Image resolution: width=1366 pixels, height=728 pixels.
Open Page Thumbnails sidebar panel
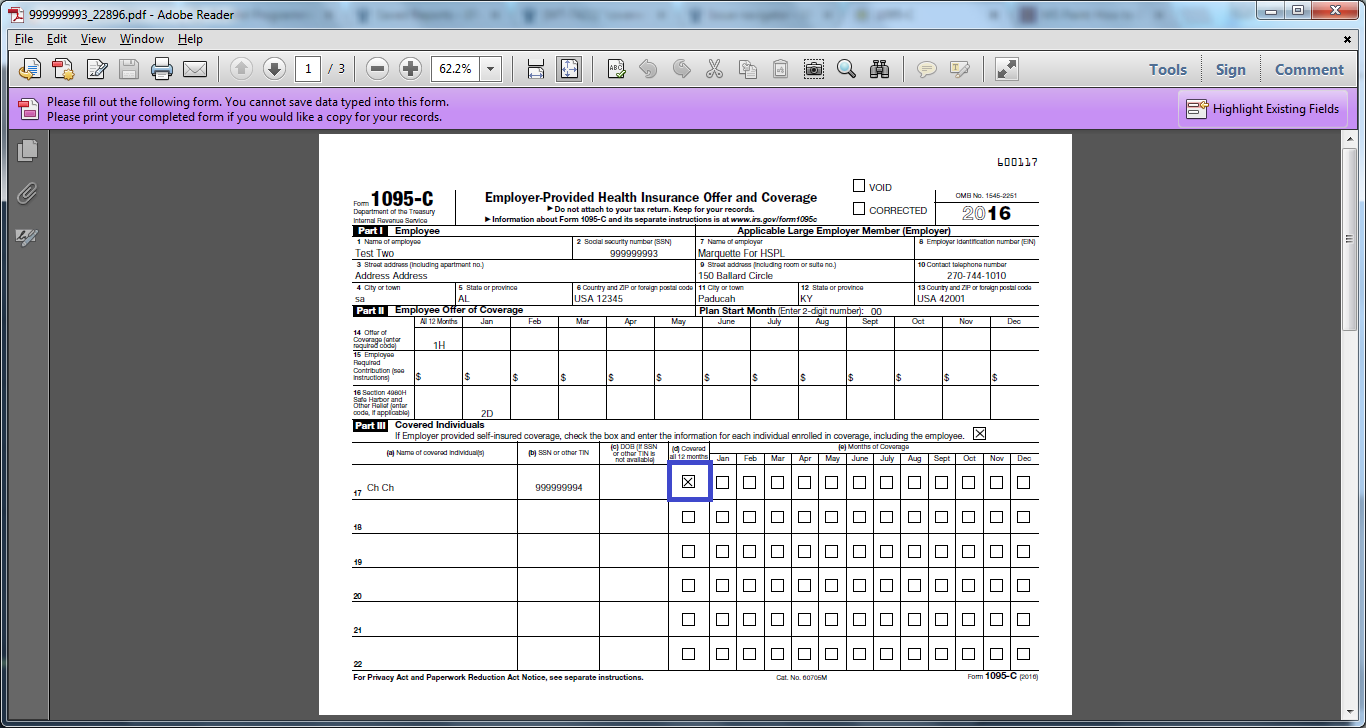click(x=27, y=151)
